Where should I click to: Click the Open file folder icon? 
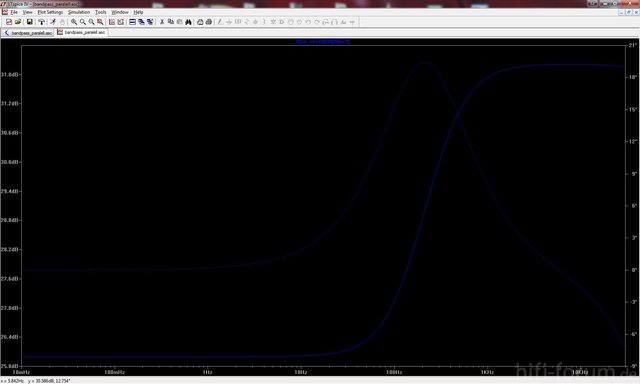(18, 22)
